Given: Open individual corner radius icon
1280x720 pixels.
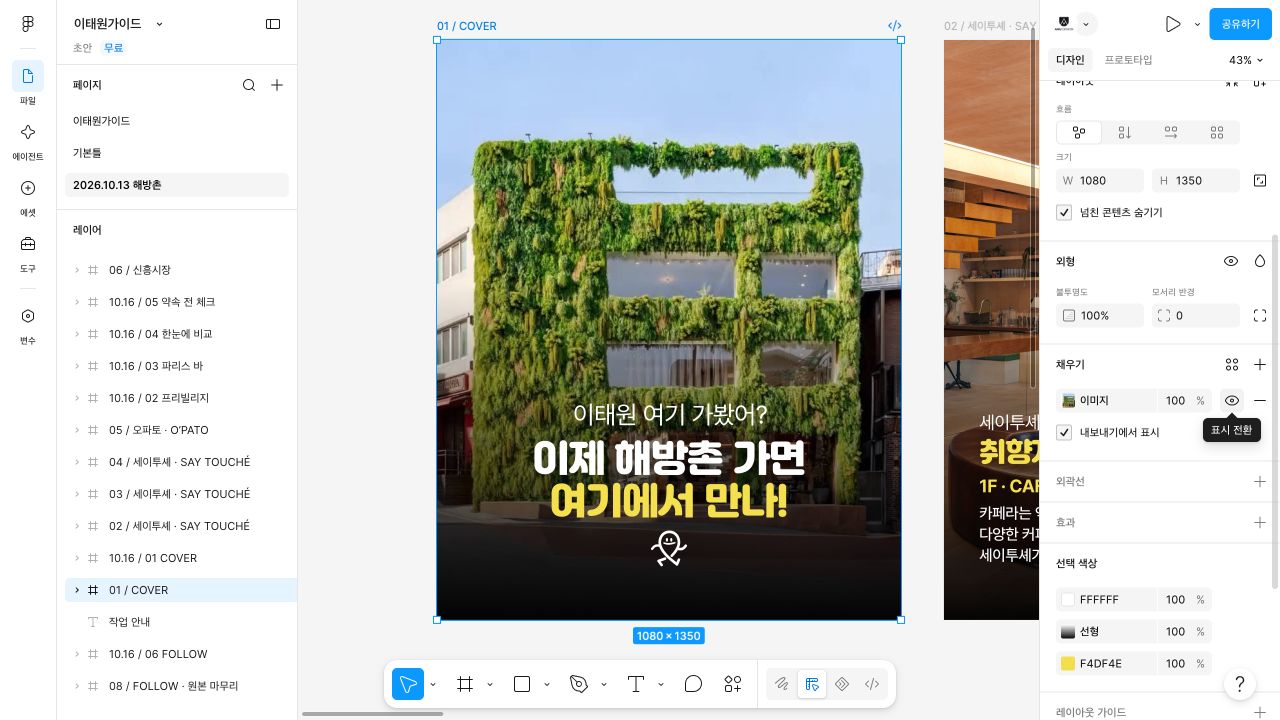Looking at the screenshot, I should pos(1260,315).
